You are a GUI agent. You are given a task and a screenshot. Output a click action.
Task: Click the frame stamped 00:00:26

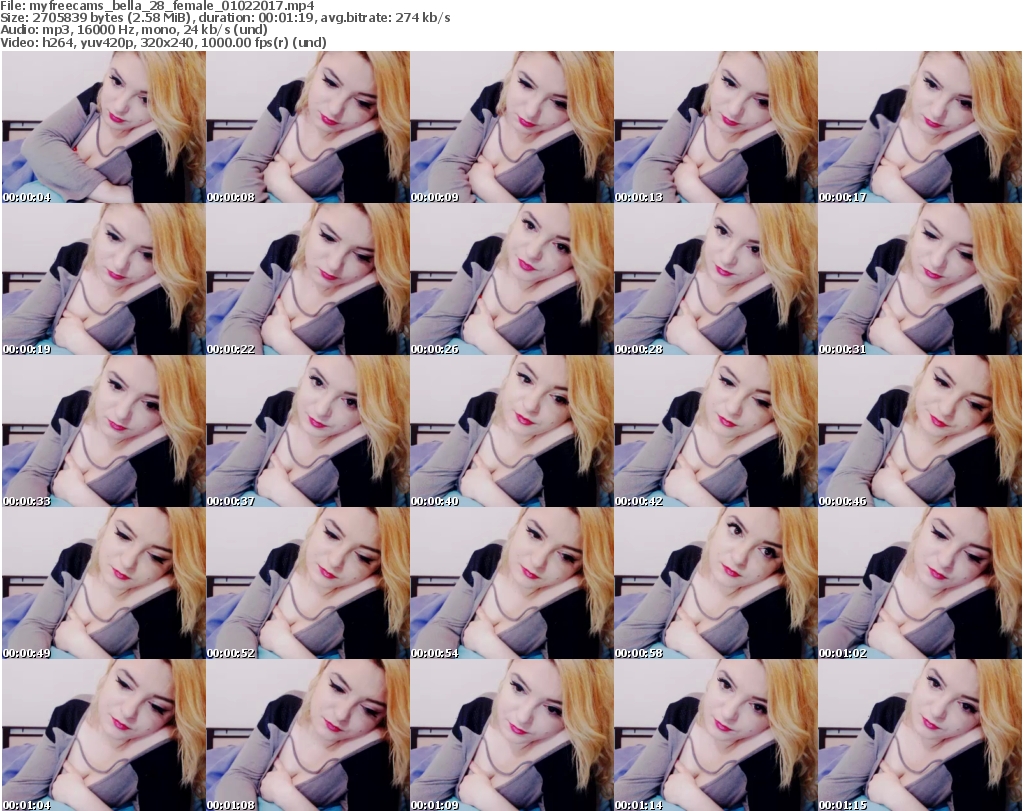pos(512,279)
